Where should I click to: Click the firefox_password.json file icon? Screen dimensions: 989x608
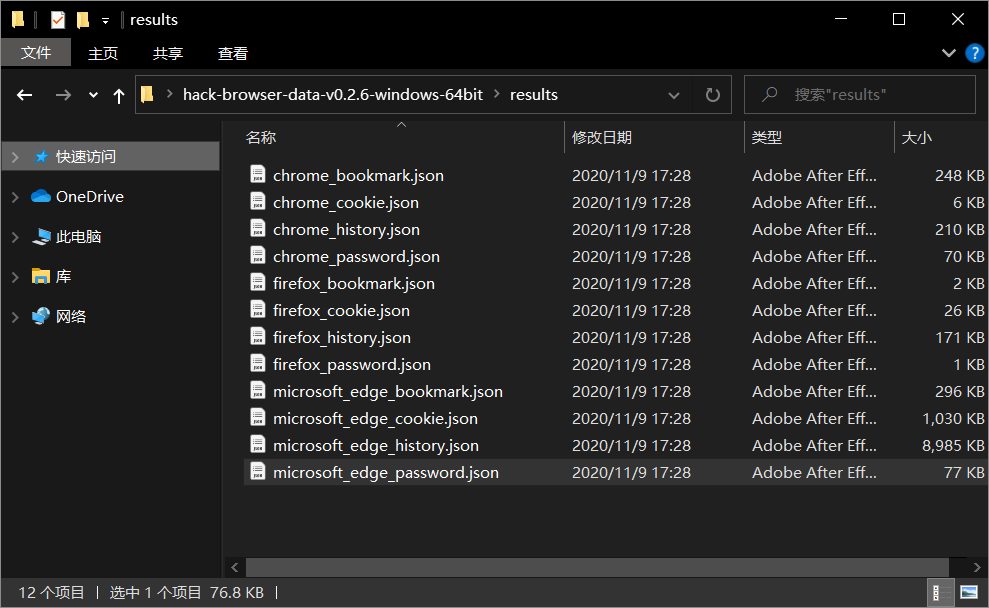coord(257,363)
